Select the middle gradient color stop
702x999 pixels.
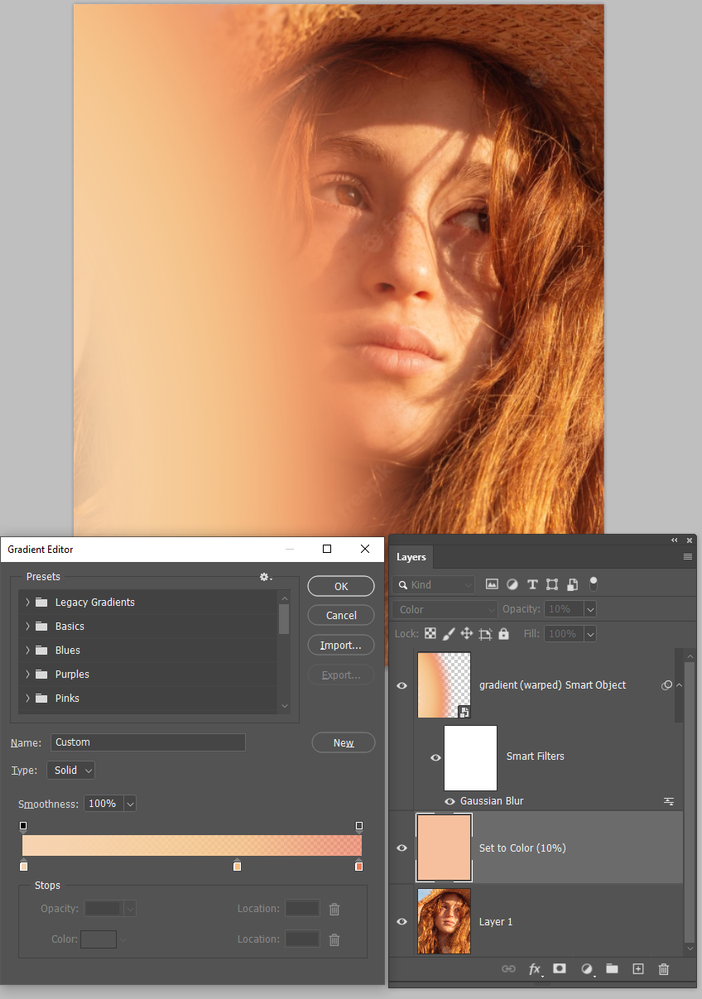click(x=237, y=865)
